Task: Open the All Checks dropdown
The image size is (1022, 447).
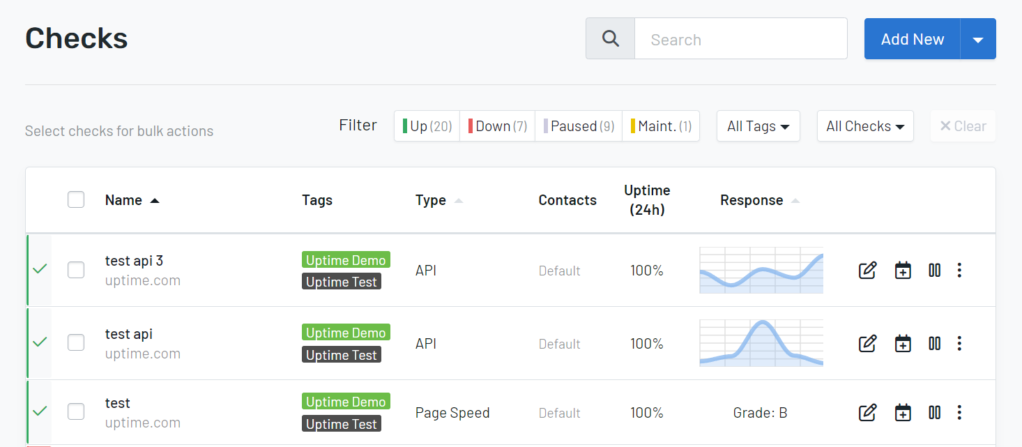Action: (x=864, y=126)
